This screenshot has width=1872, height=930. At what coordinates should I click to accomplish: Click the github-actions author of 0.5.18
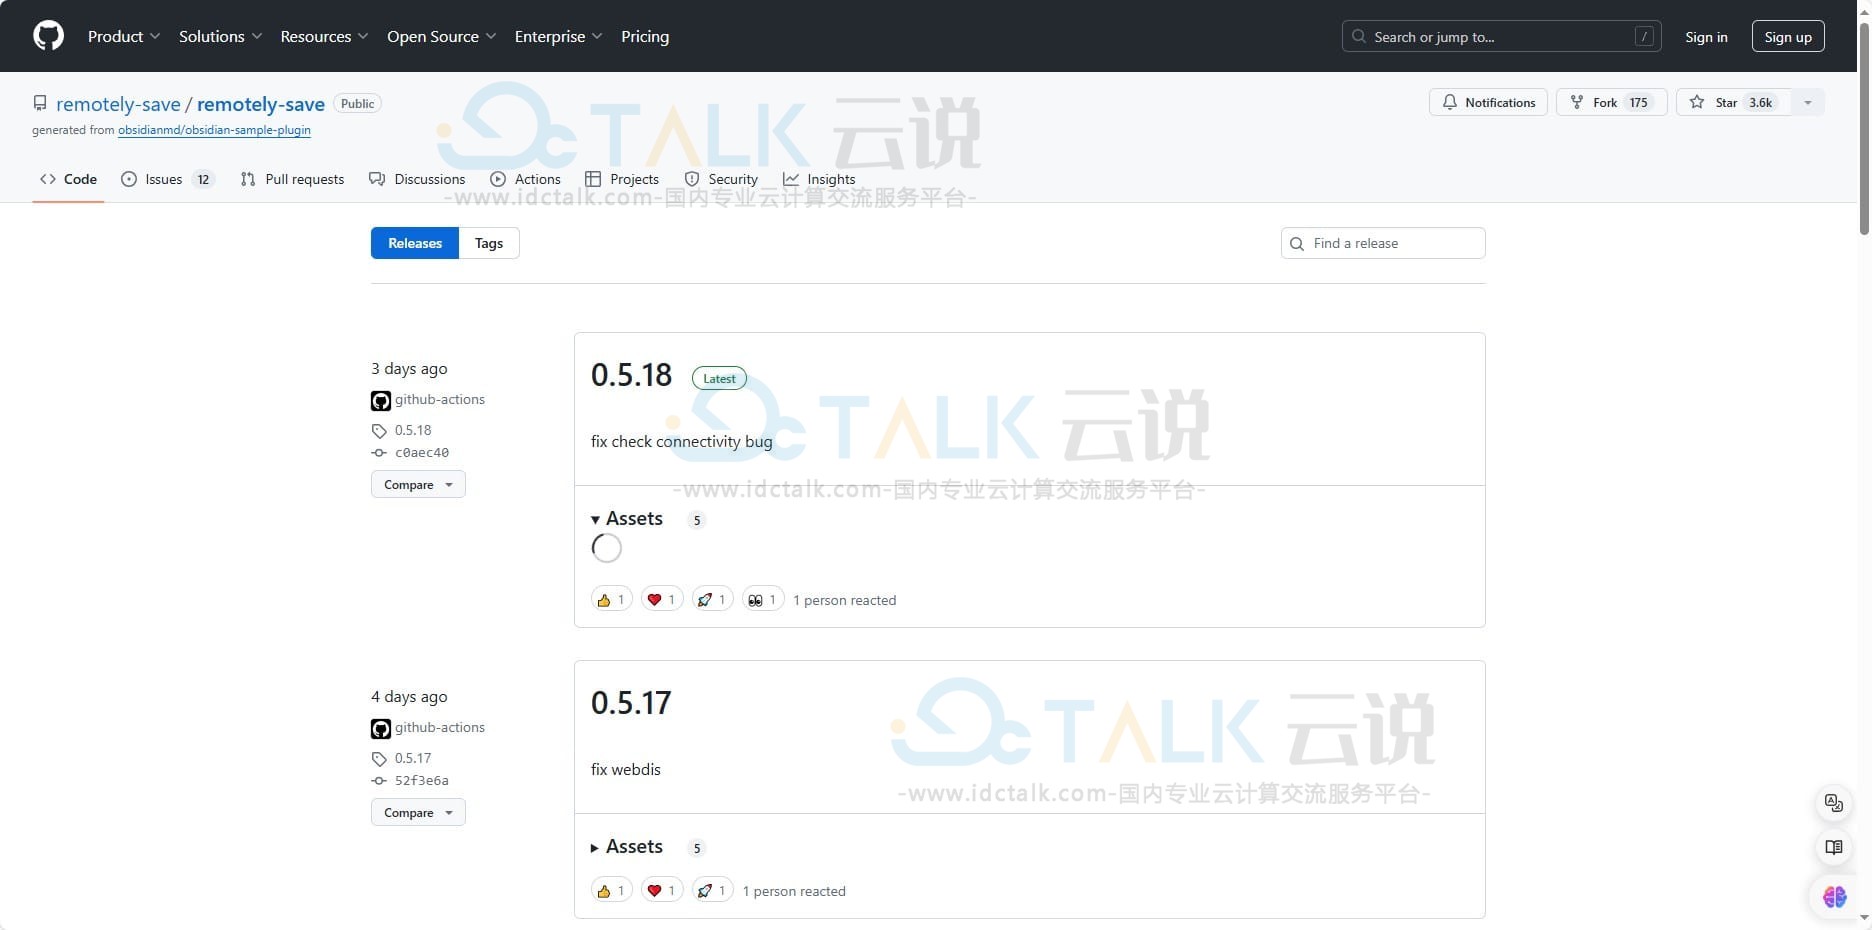pos(439,399)
